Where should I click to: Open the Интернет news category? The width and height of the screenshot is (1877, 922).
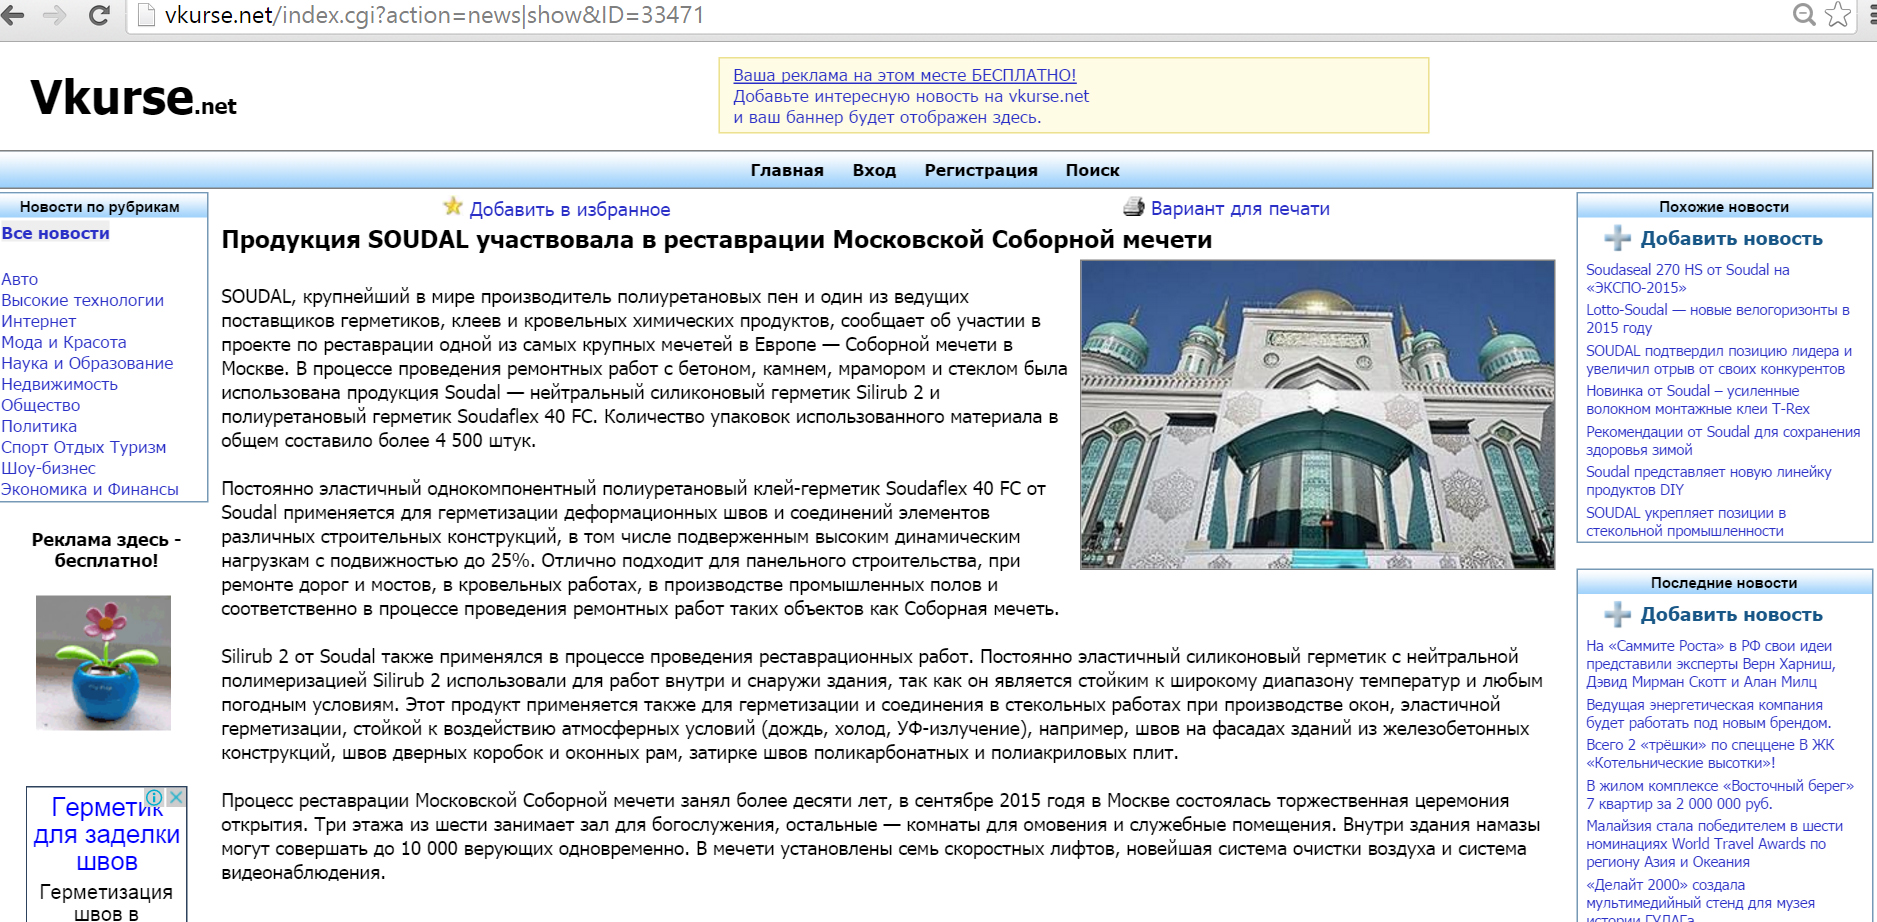point(38,321)
